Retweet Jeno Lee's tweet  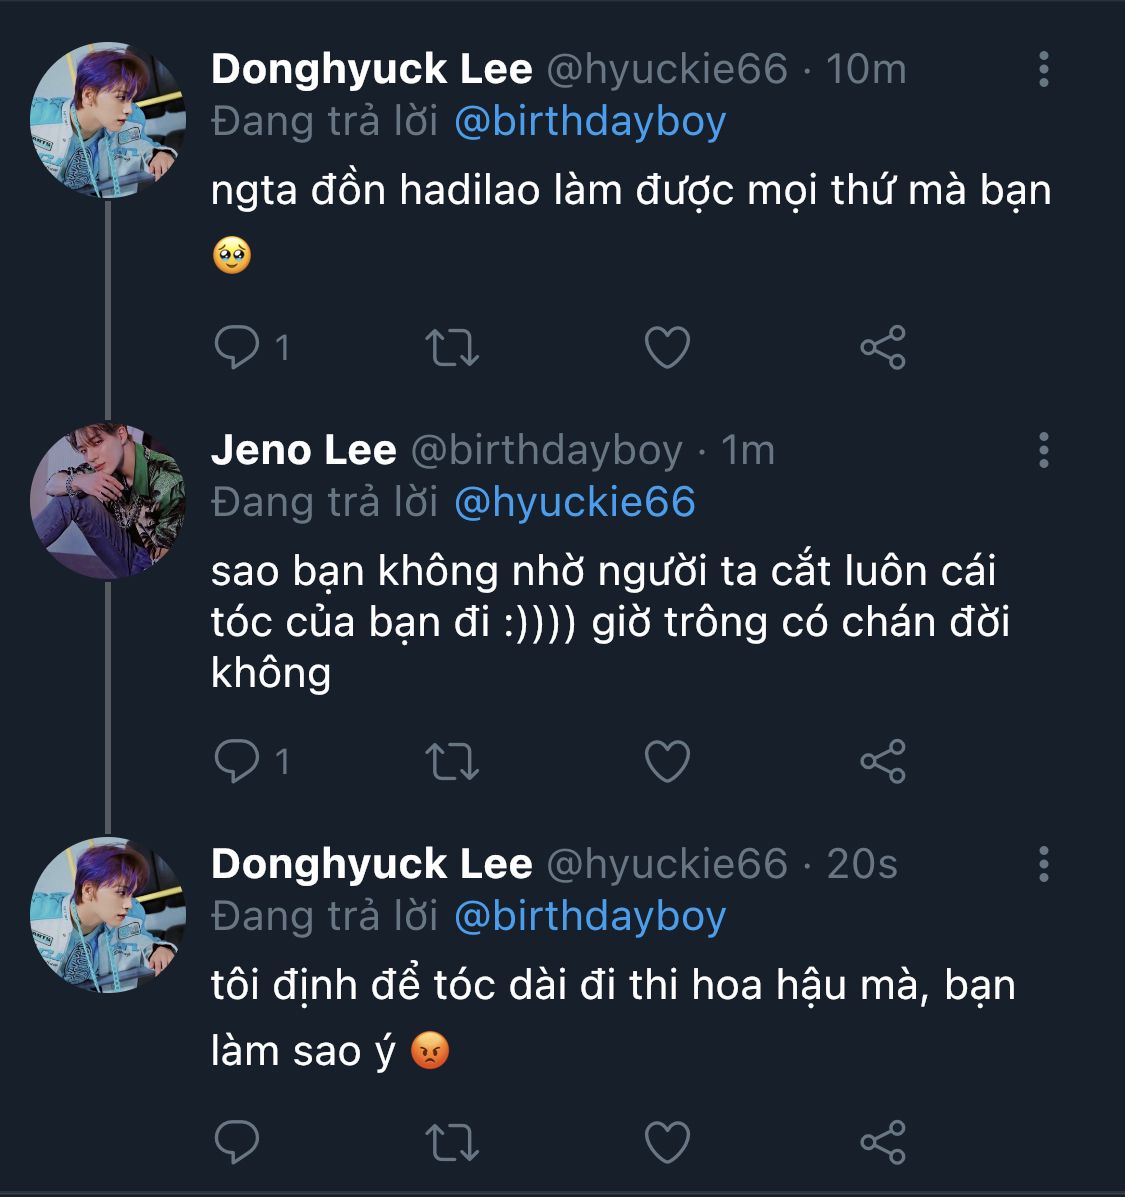click(x=452, y=762)
